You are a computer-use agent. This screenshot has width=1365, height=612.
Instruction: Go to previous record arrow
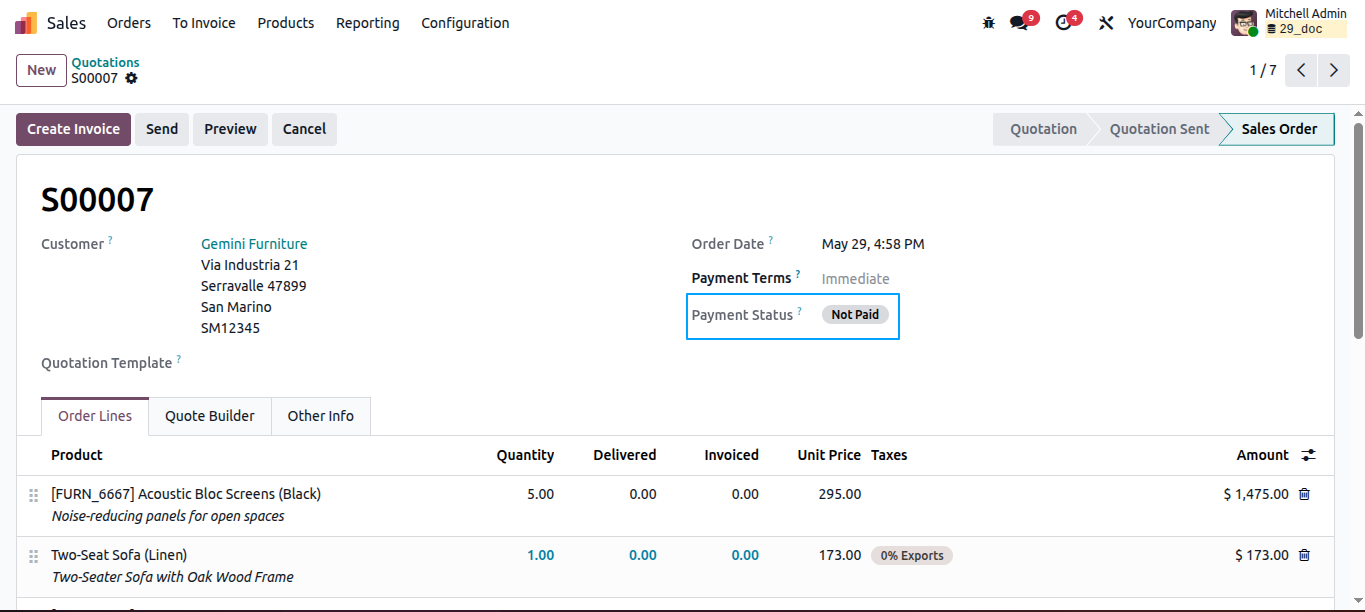pyautogui.click(x=1301, y=70)
